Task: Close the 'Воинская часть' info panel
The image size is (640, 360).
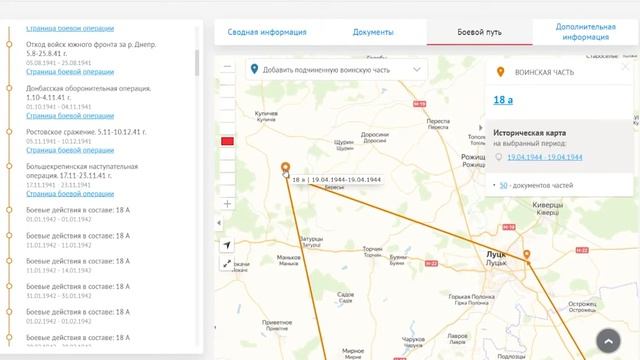Action: (x=625, y=67)
